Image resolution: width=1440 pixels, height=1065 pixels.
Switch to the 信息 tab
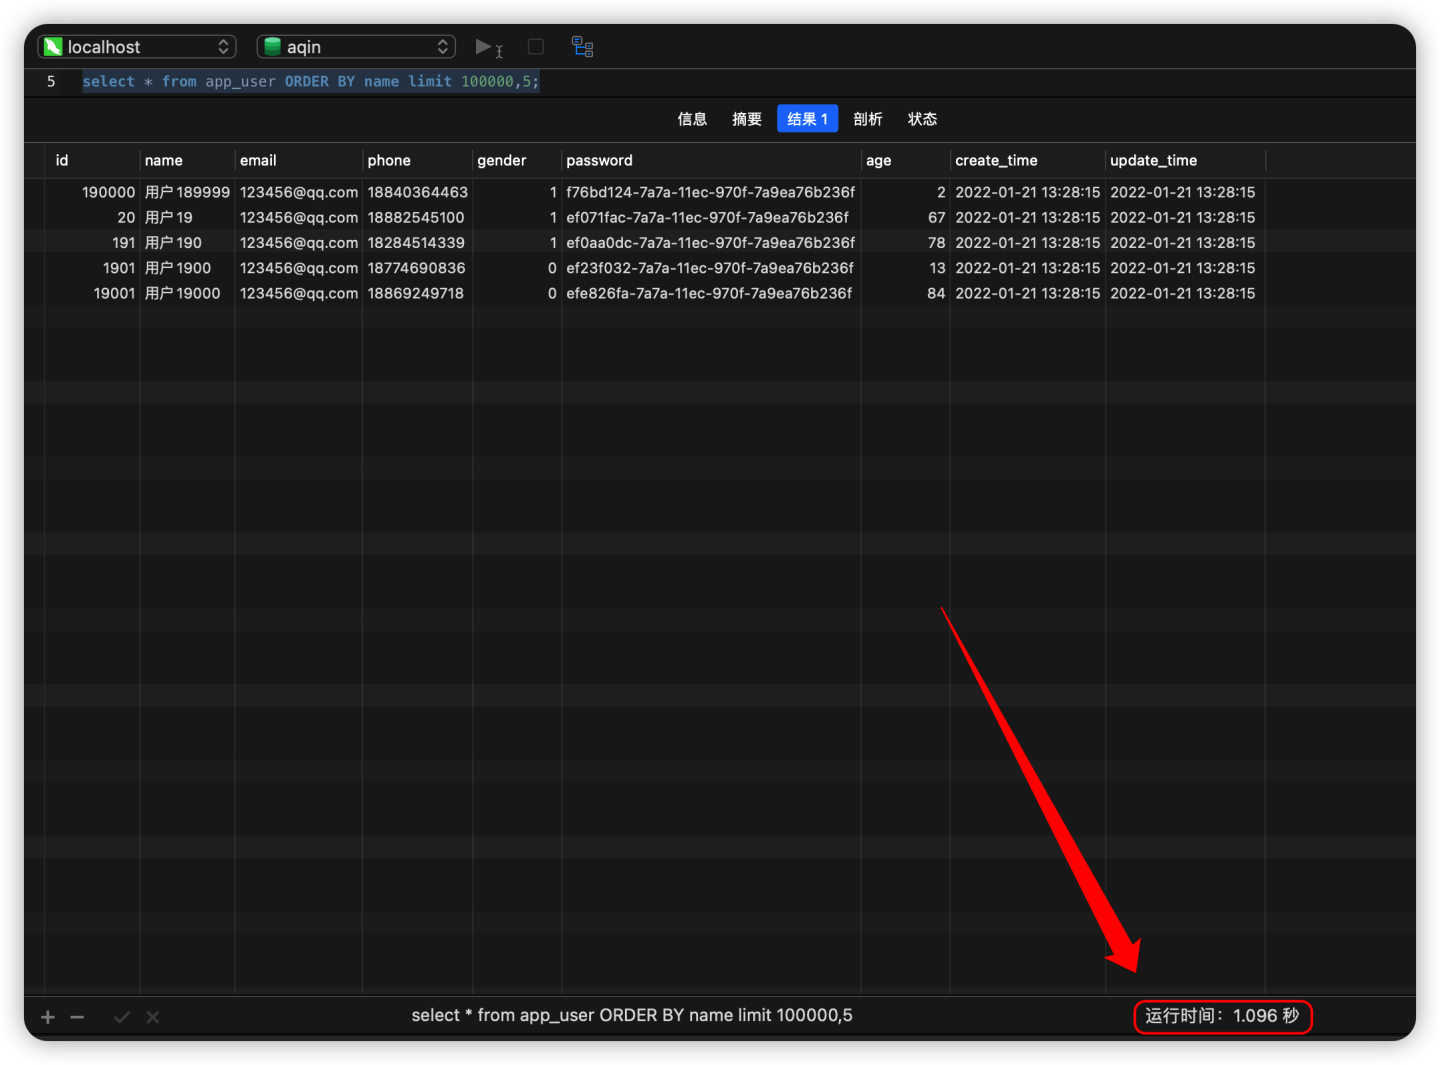(692, 119)
